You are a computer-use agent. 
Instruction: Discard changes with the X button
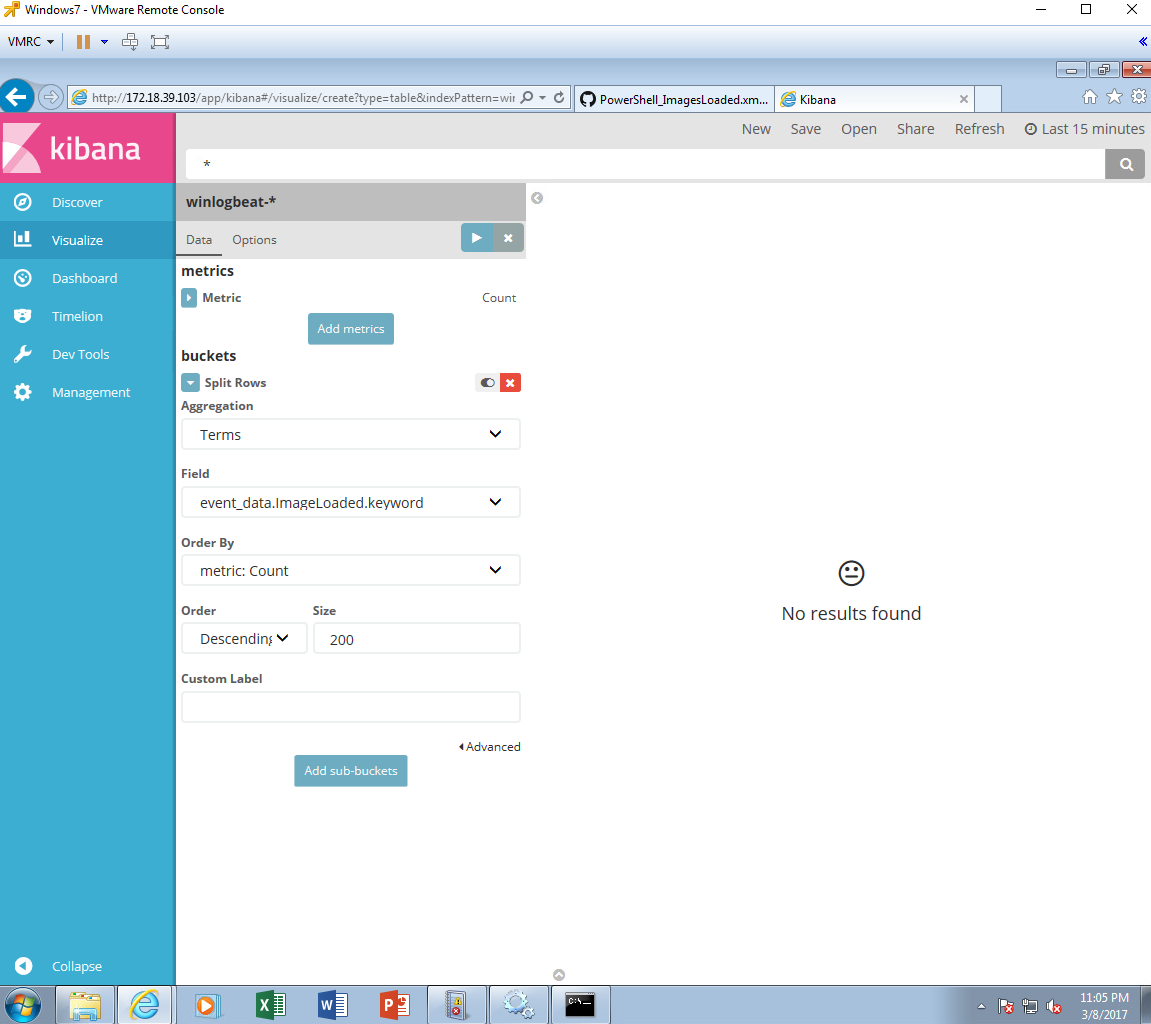(x=508, y=238)
